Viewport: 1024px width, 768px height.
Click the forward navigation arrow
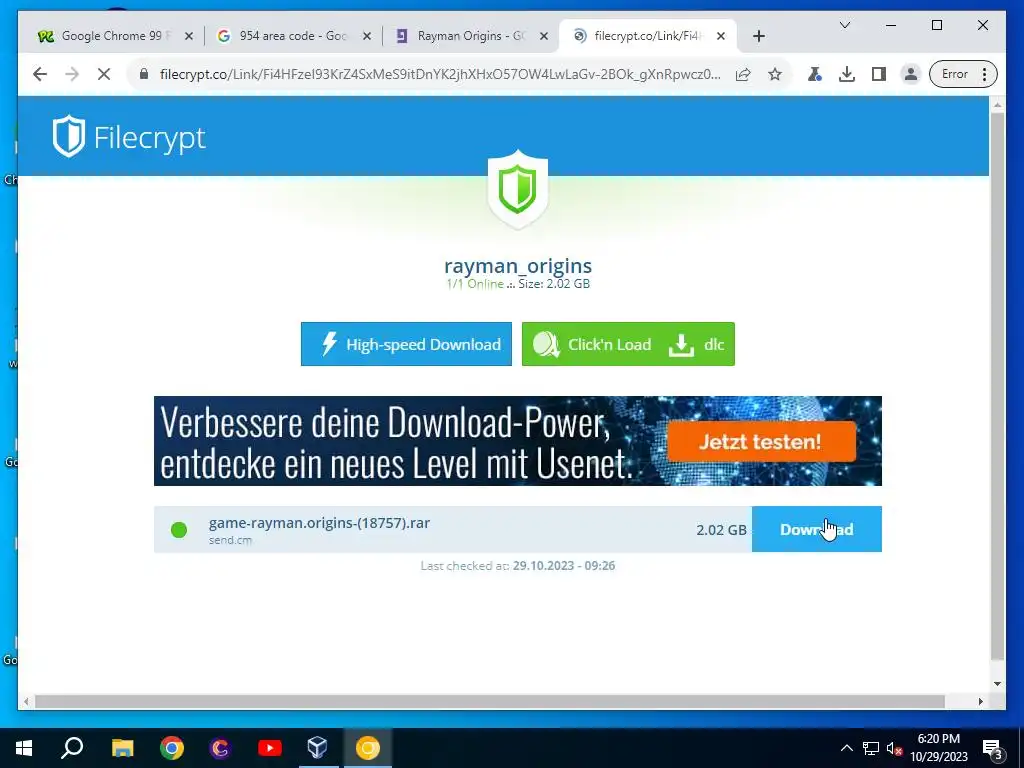coord(72,74)
